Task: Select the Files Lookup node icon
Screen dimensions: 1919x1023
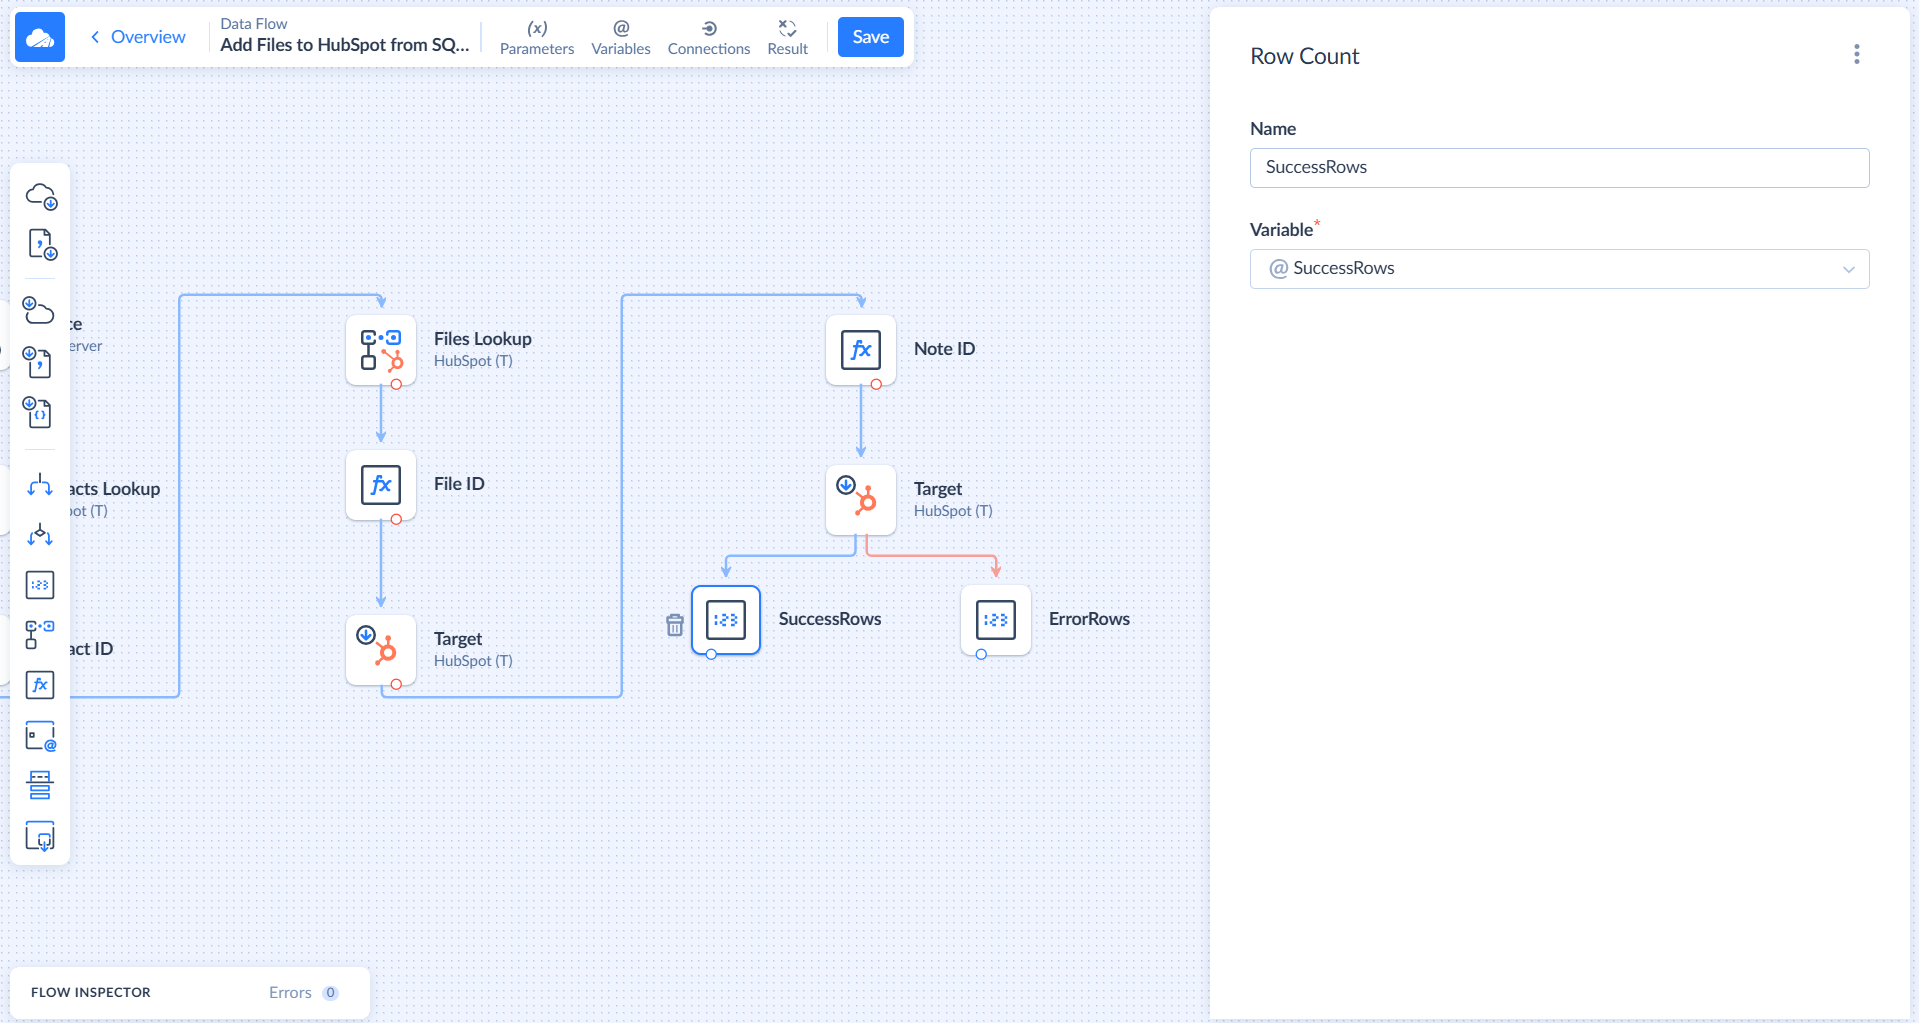Action: pyautogui.click(x=381, y=350)
